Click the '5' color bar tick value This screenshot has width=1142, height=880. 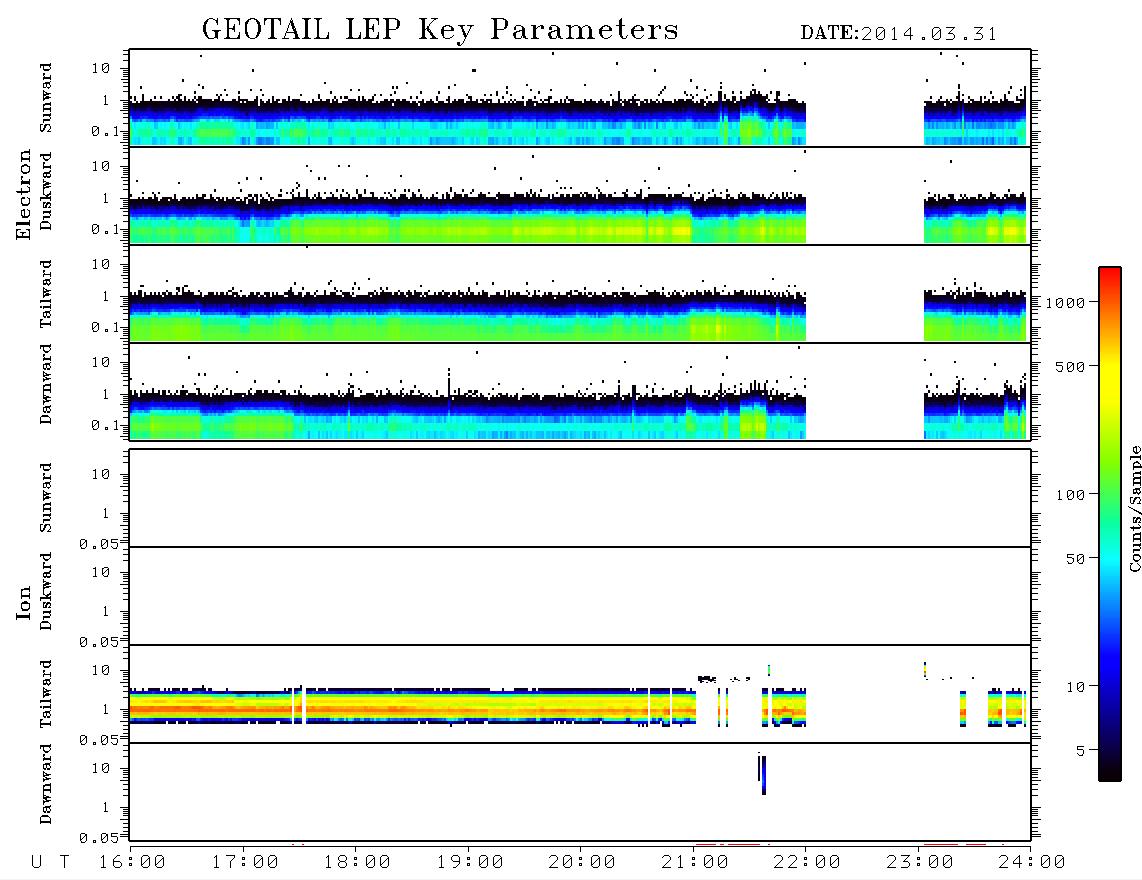(x=1080, y=750)
